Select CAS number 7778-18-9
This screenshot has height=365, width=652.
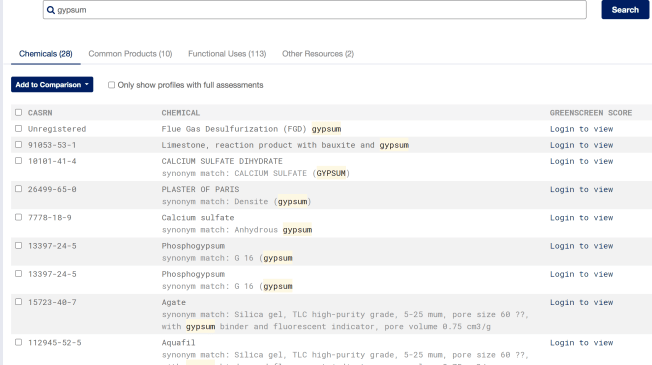(x=49, y=217)
